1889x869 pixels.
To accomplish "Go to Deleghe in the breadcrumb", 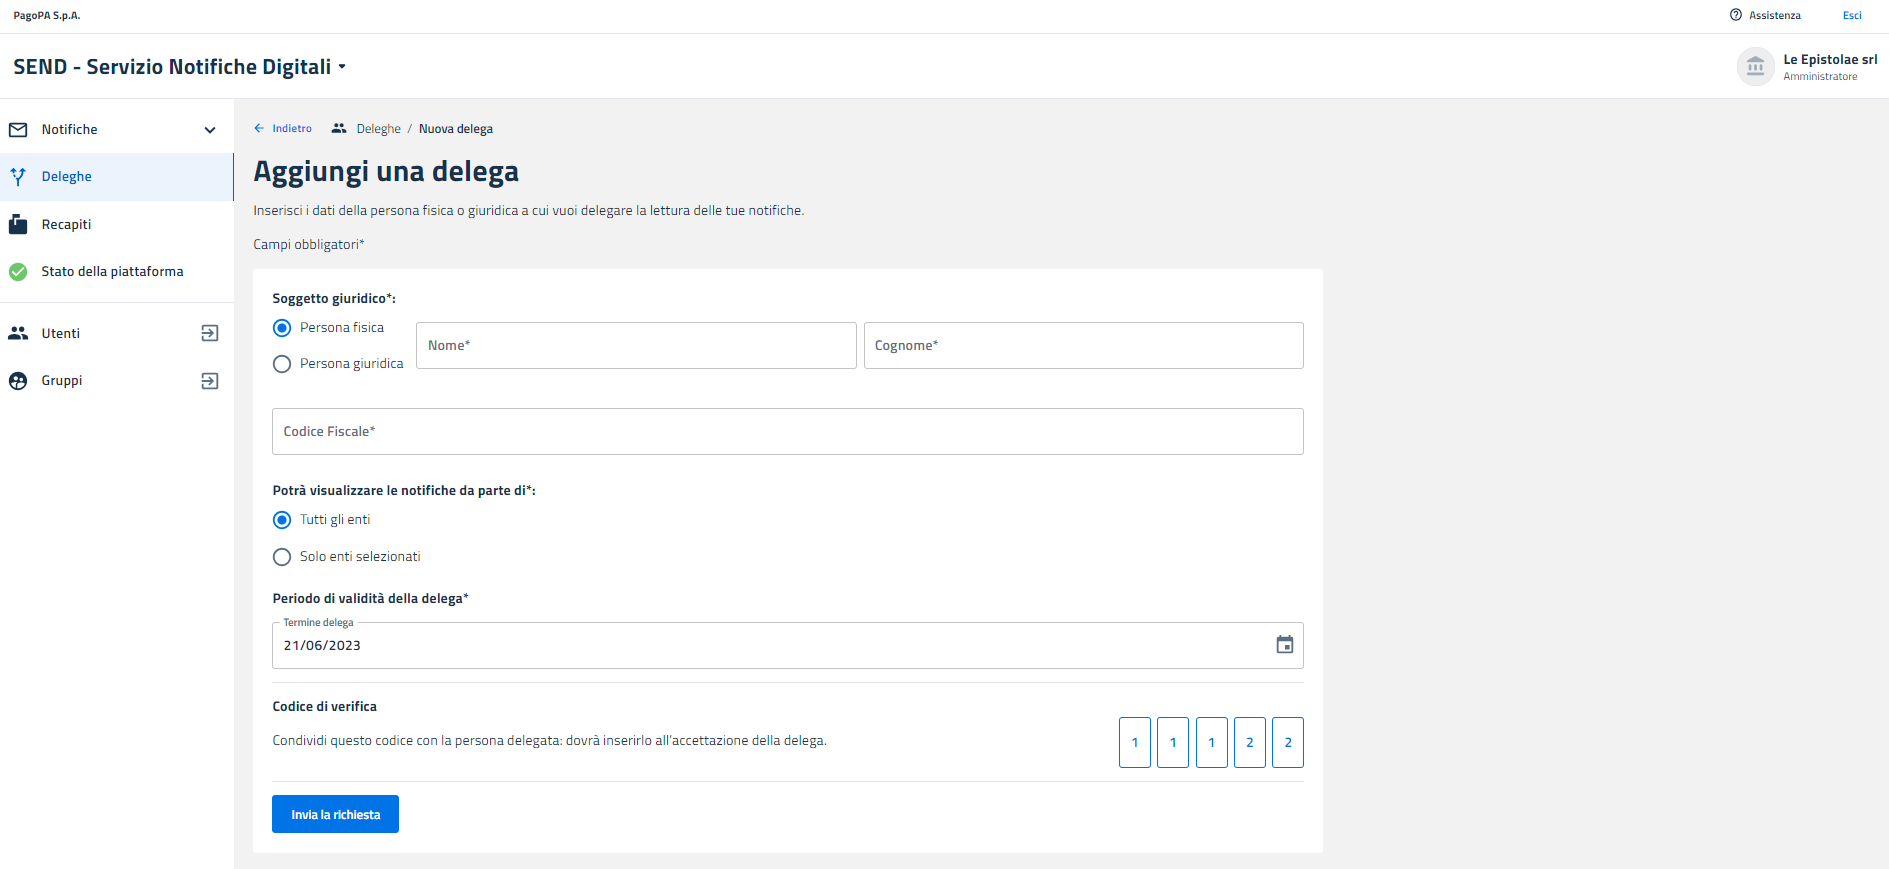I will [378, 129].
